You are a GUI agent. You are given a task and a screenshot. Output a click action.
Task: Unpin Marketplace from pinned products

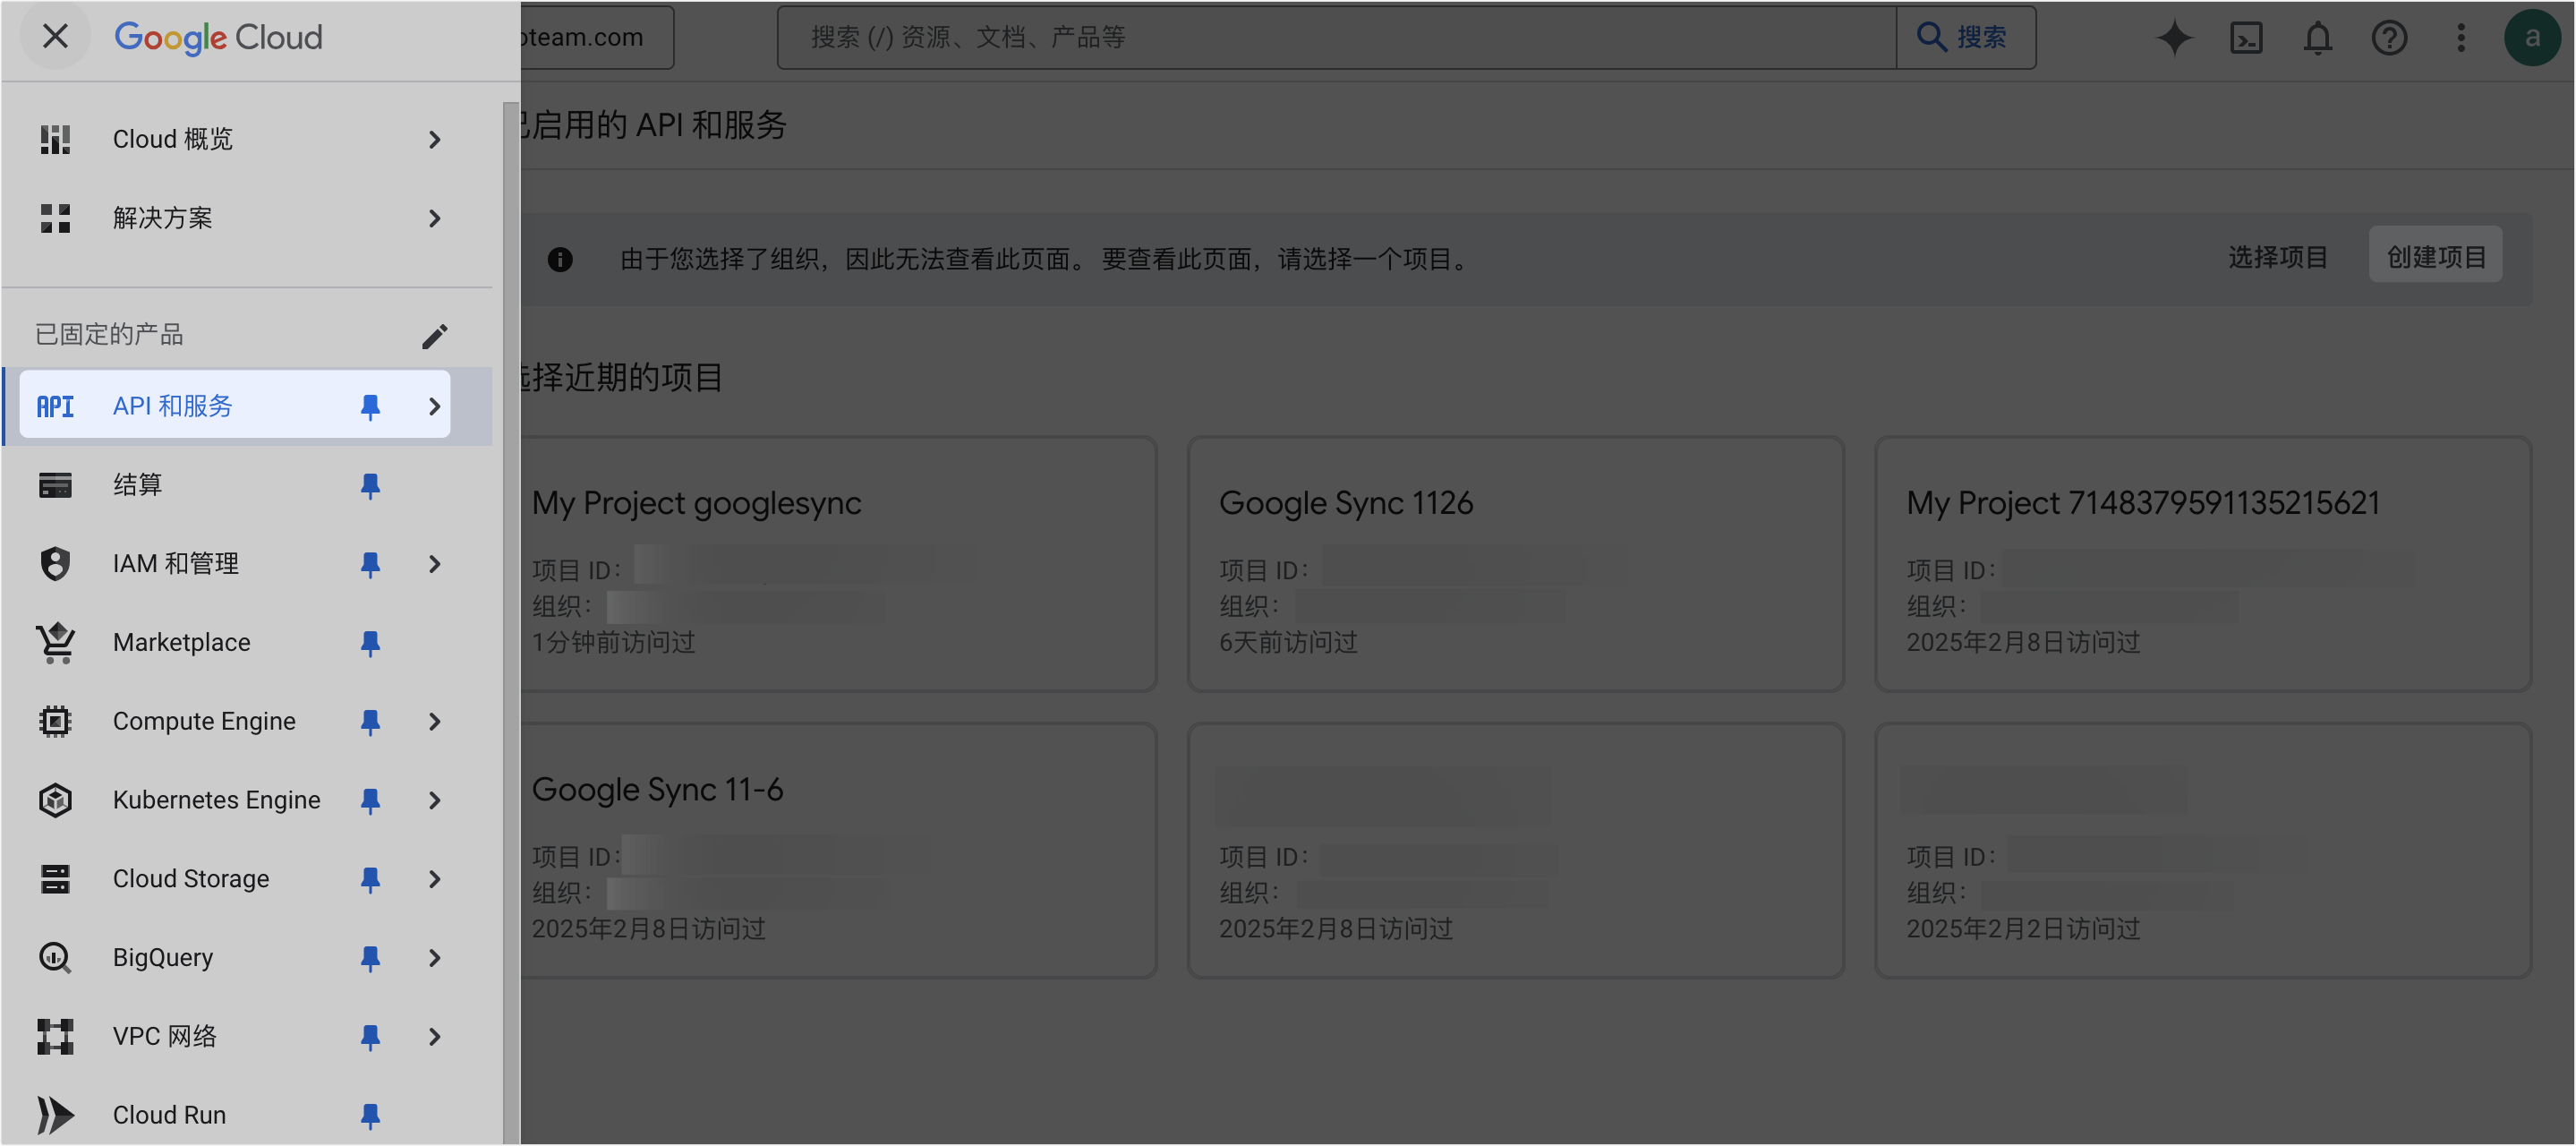click(370, 643)
